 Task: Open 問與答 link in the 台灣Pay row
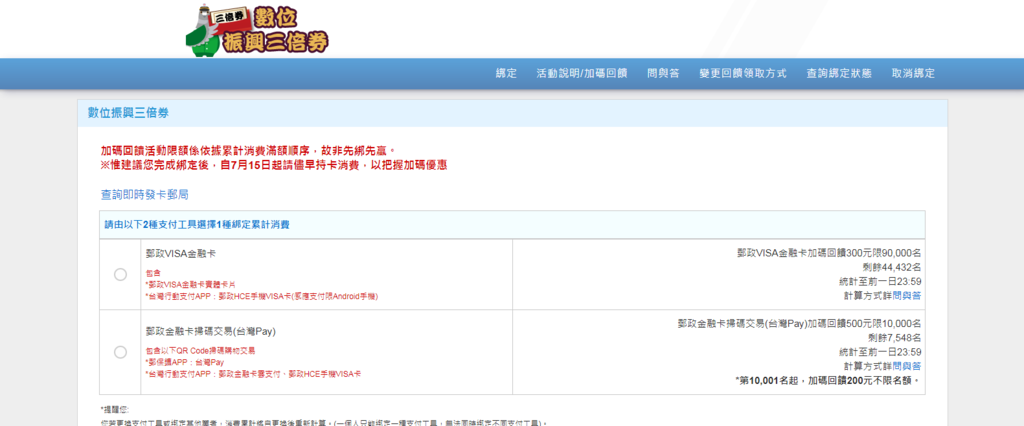(x=907, y=366)
